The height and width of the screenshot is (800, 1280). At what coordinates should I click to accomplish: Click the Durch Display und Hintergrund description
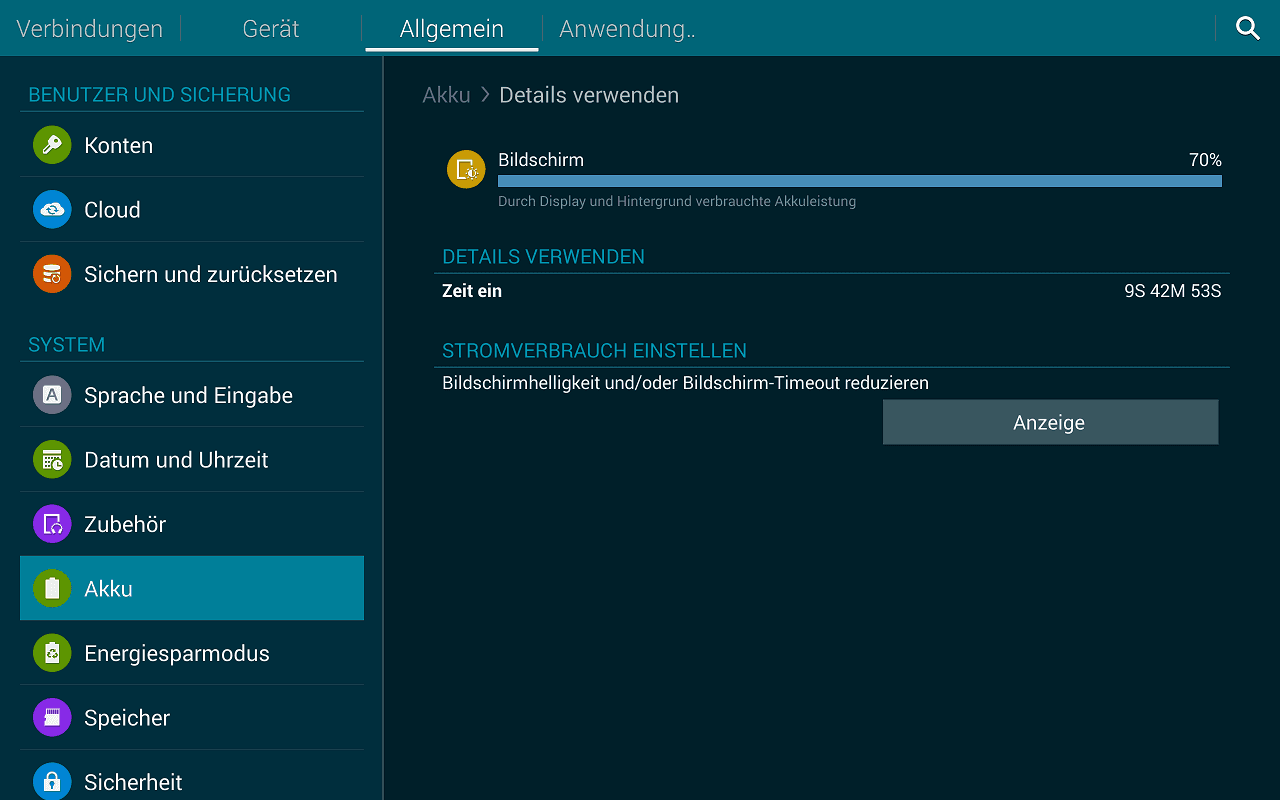coord(677,201)
